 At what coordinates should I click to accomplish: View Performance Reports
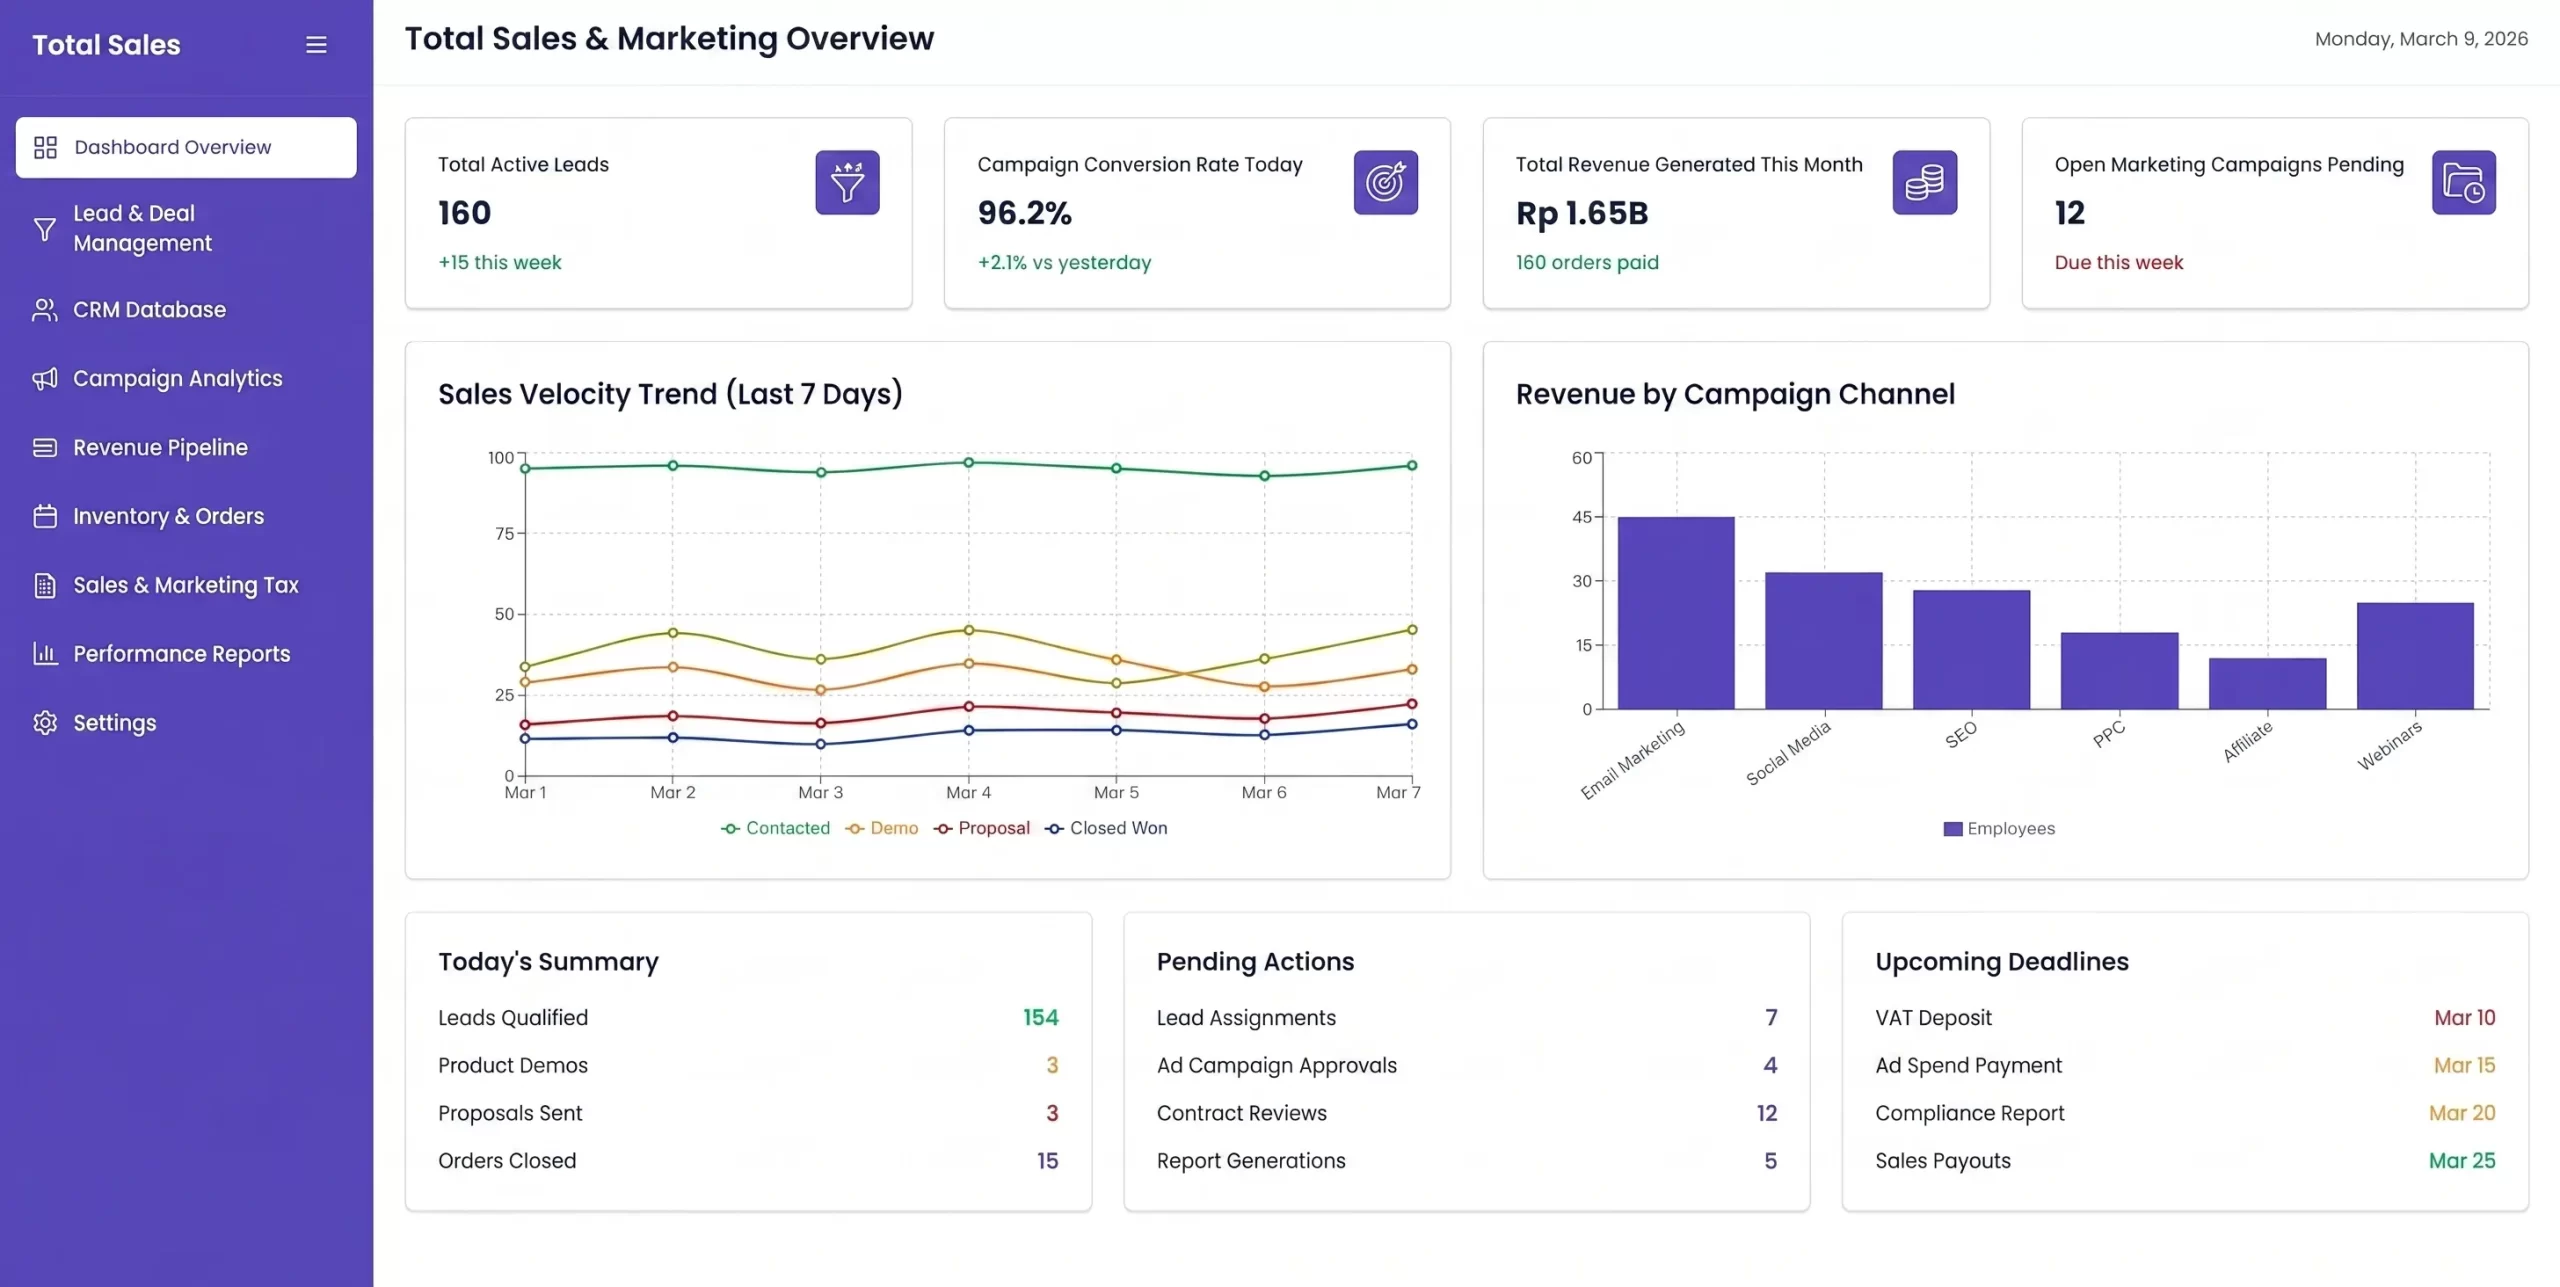click(x=186, y=655)
